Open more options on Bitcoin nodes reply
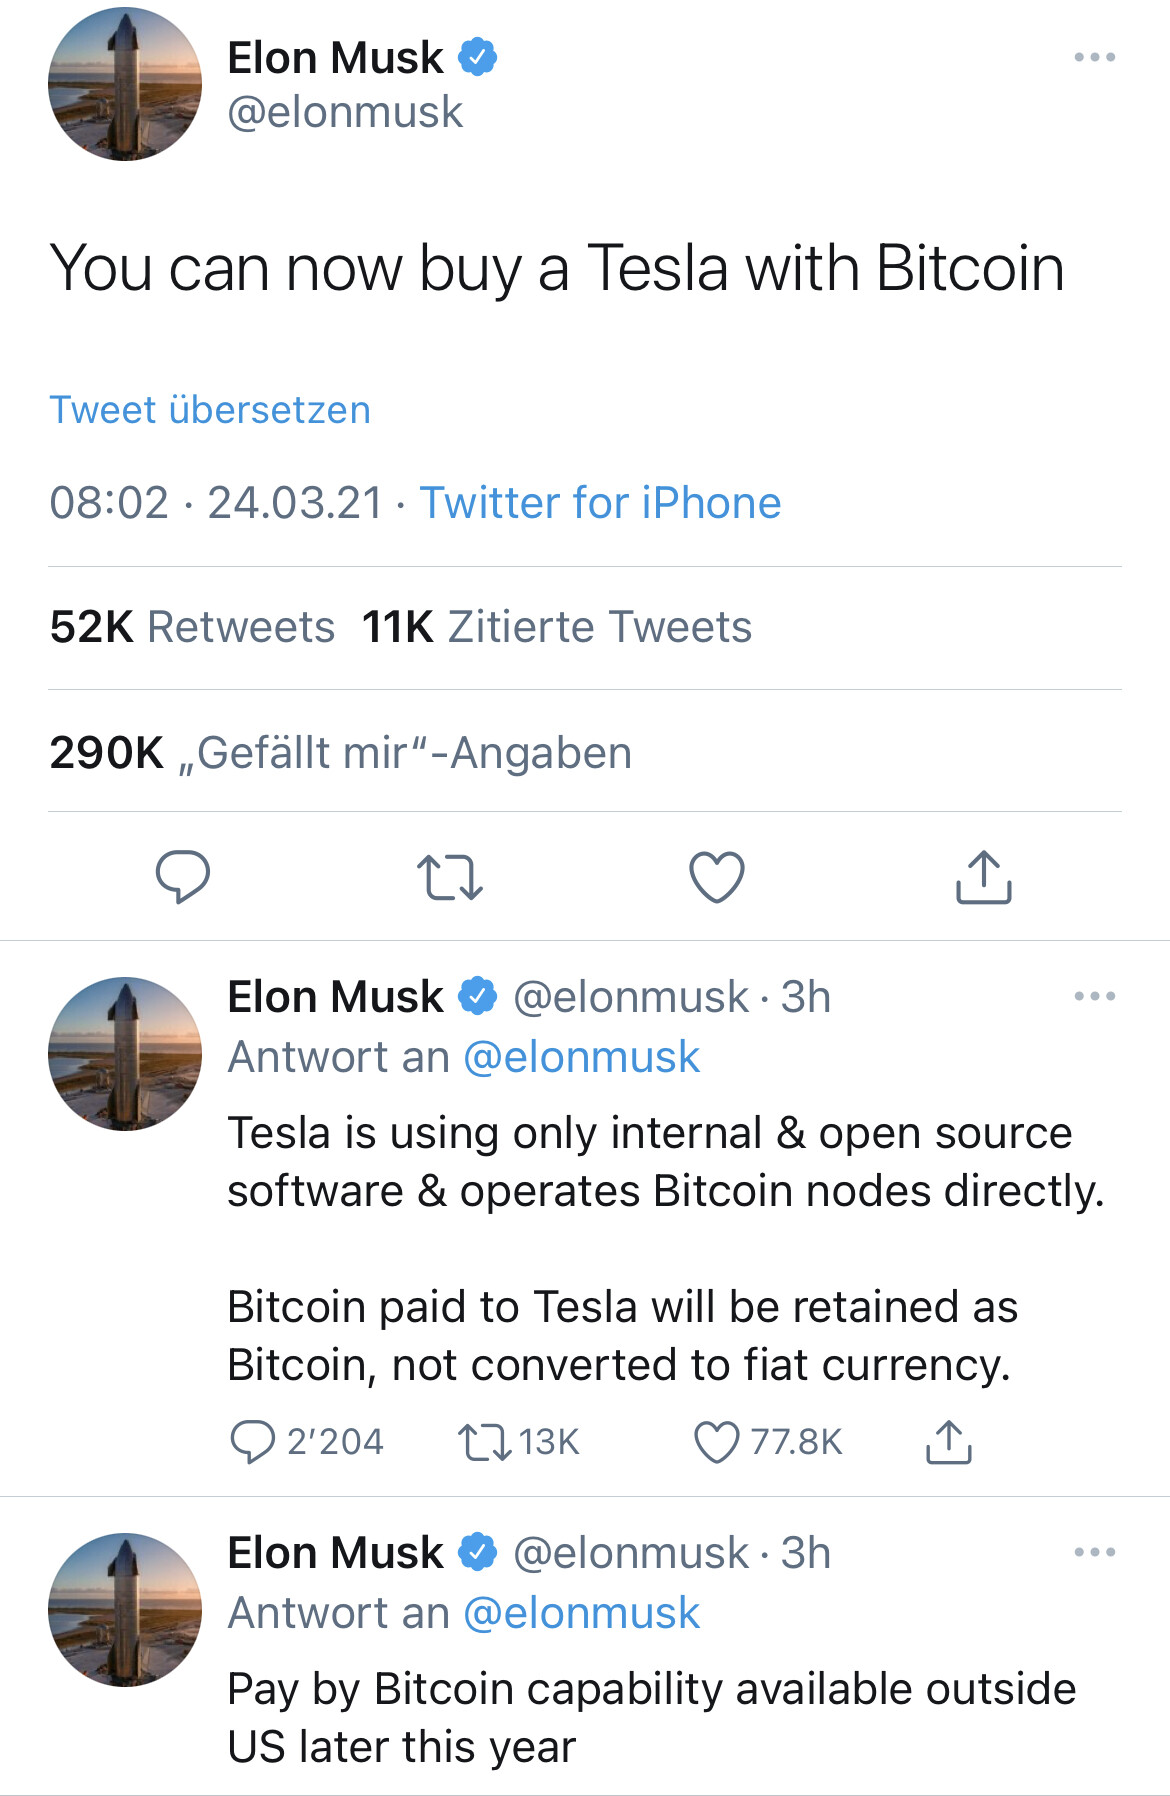This screenshot has width=1170, height=1796. click(1094, 996)
